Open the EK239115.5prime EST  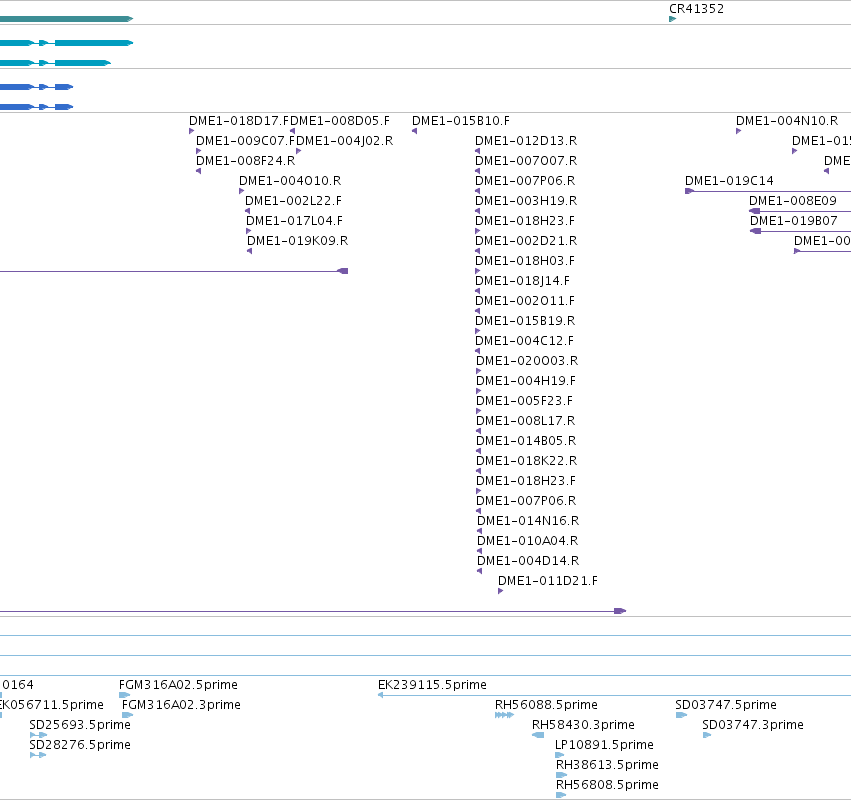click(x=432, y=685)
